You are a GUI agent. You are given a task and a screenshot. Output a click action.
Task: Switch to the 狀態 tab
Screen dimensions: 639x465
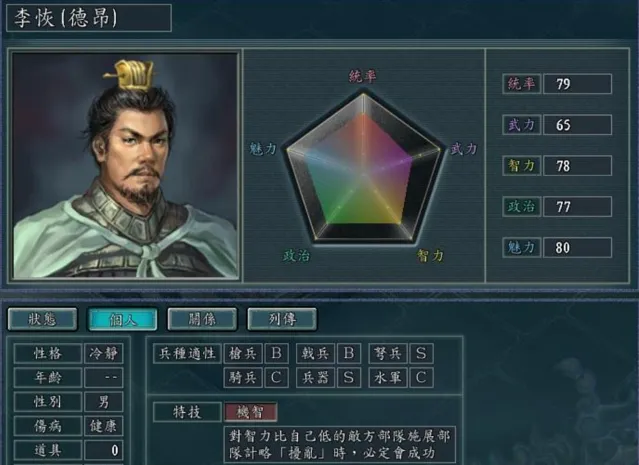point(42,319)
